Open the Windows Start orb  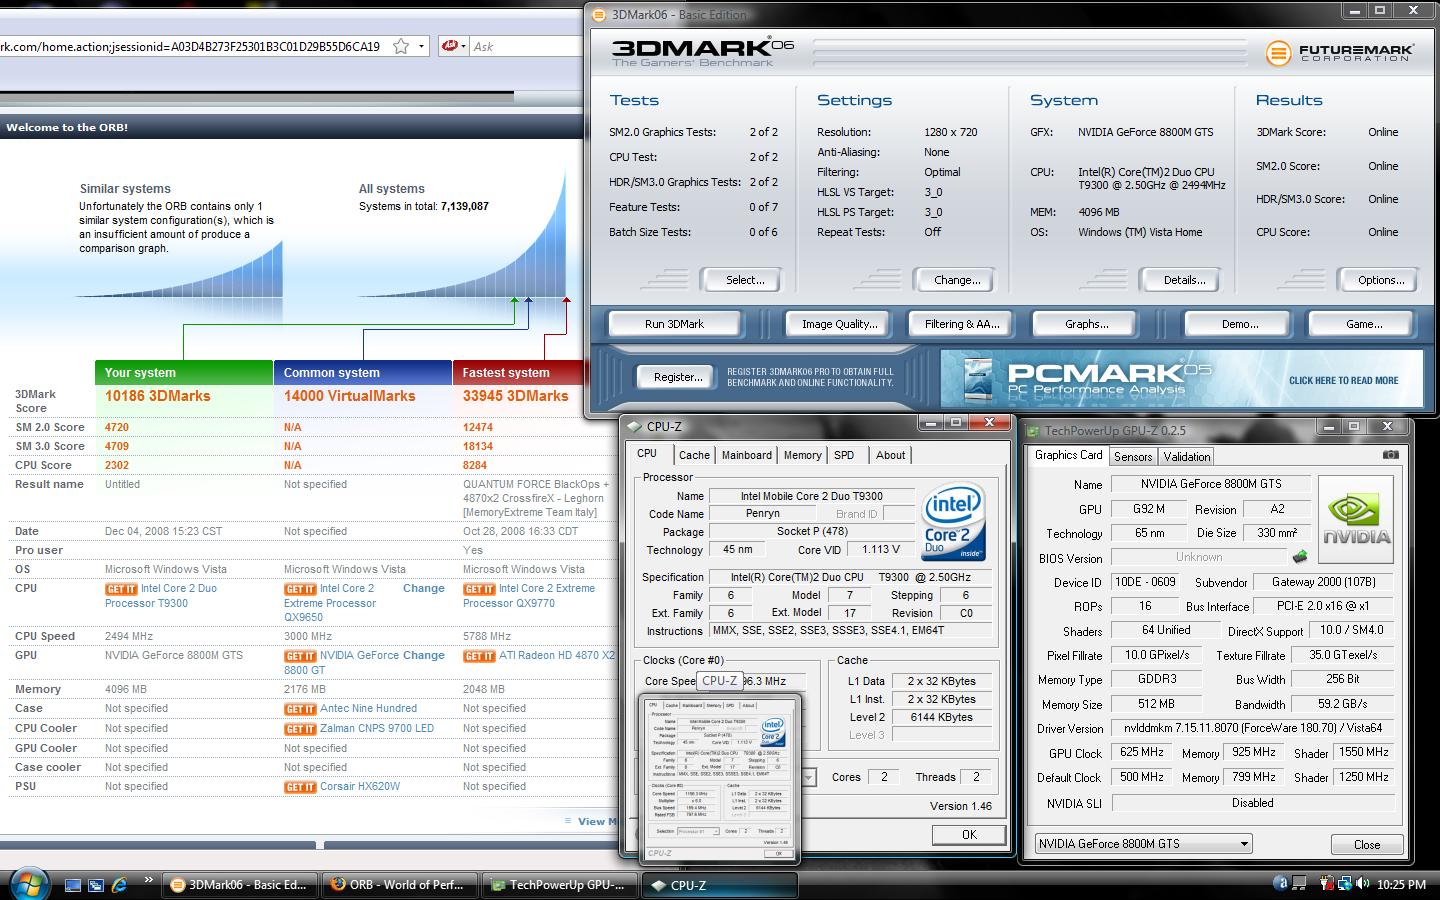click(27, 883)
